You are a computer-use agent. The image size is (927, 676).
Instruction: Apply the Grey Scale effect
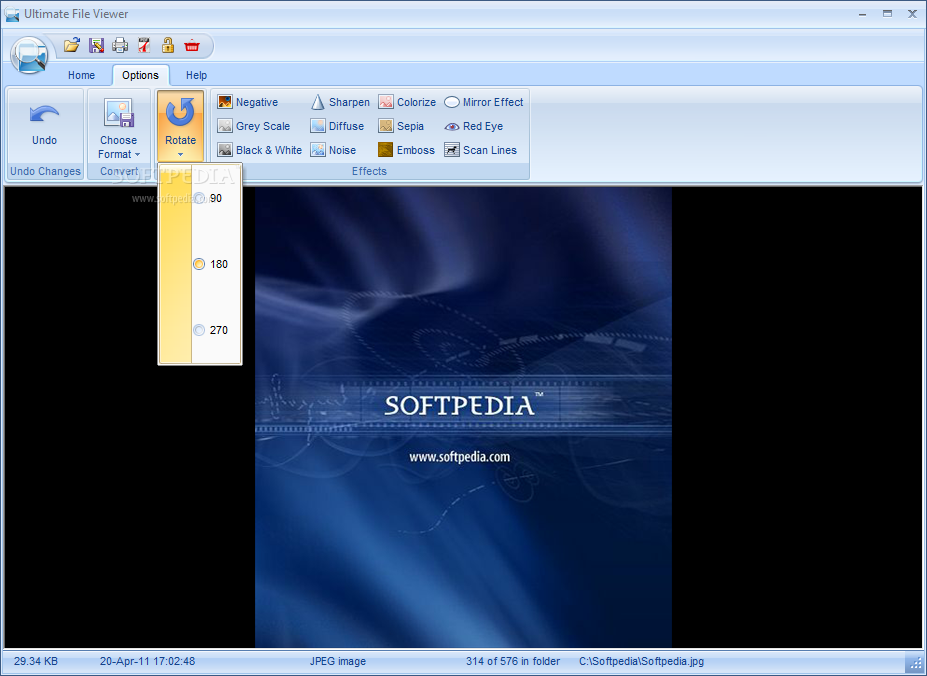[254, 126]
